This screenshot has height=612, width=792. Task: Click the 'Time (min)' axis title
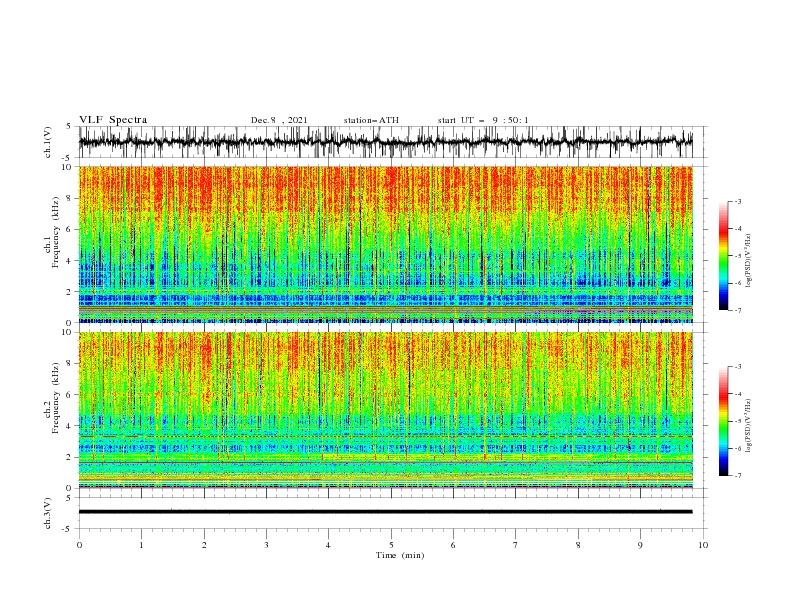click(400, 555)
